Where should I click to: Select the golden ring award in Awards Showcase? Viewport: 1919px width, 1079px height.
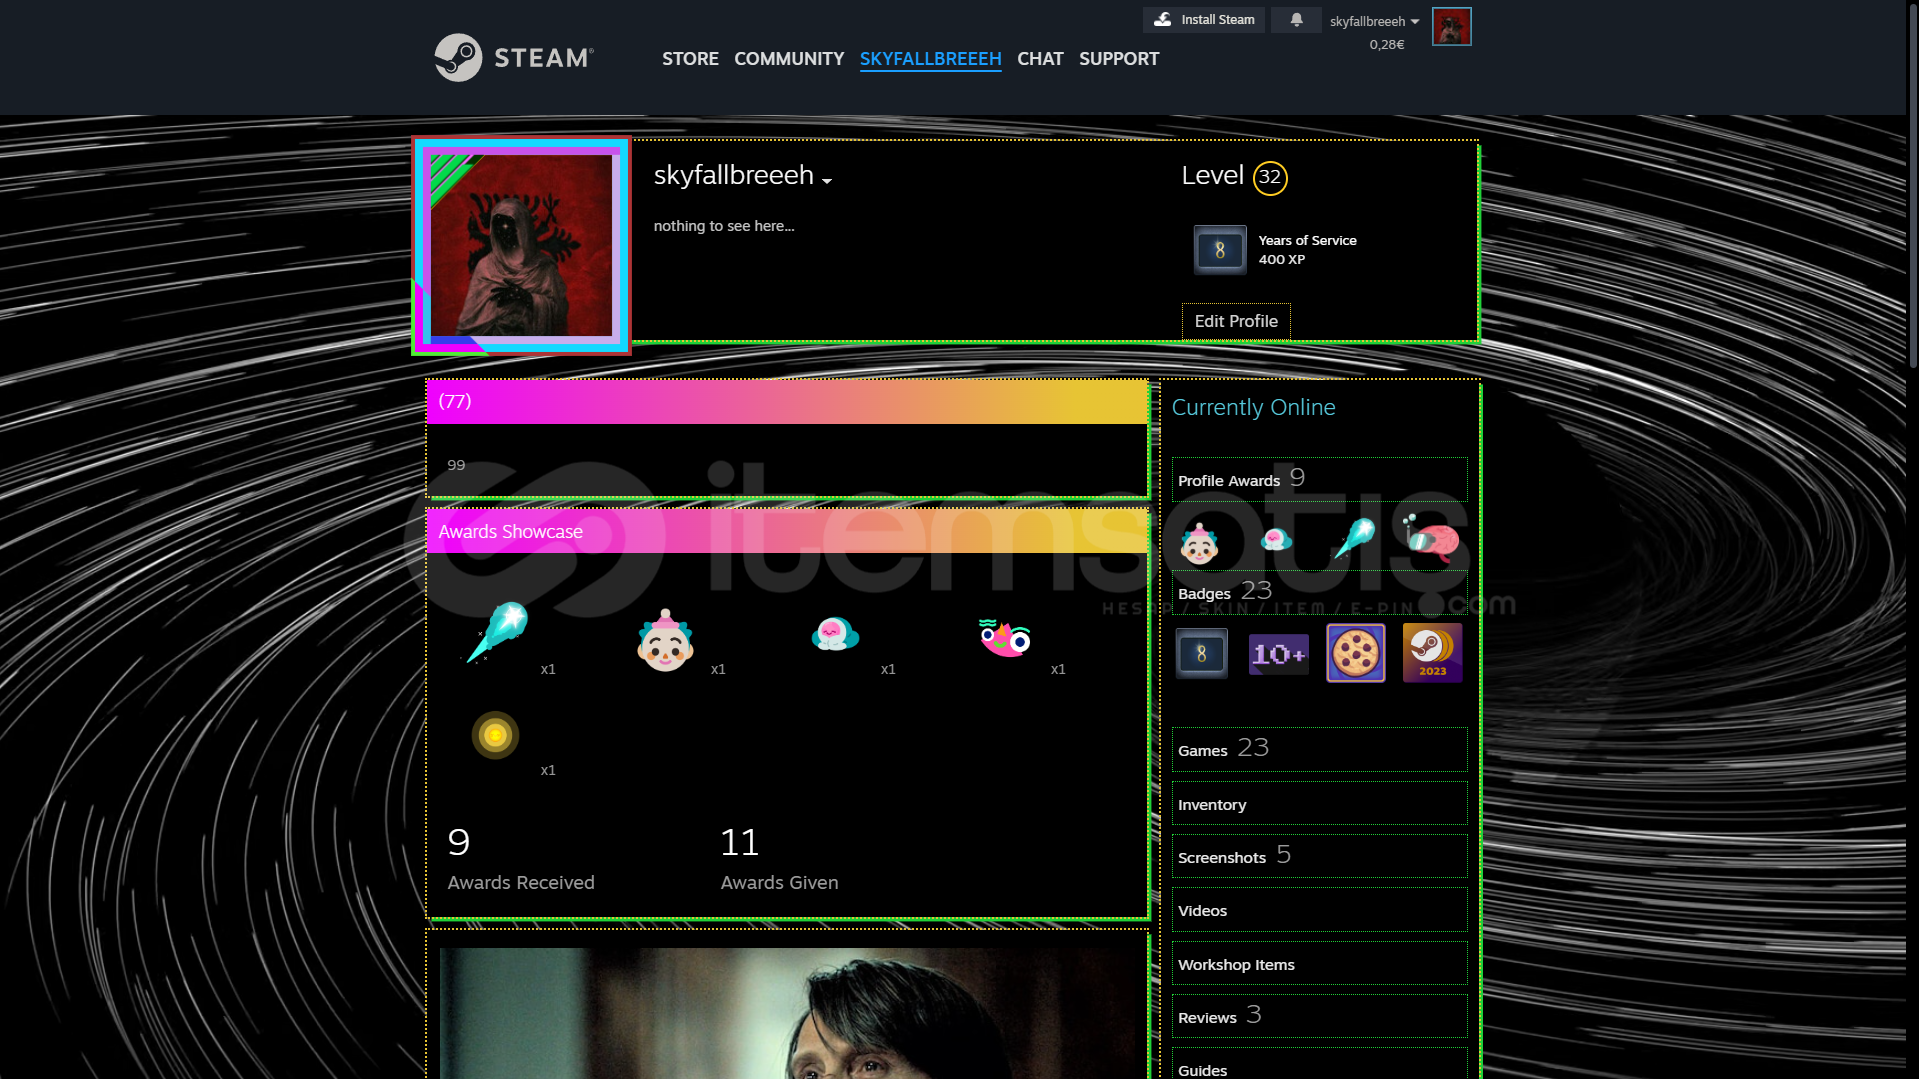[495, 736]
